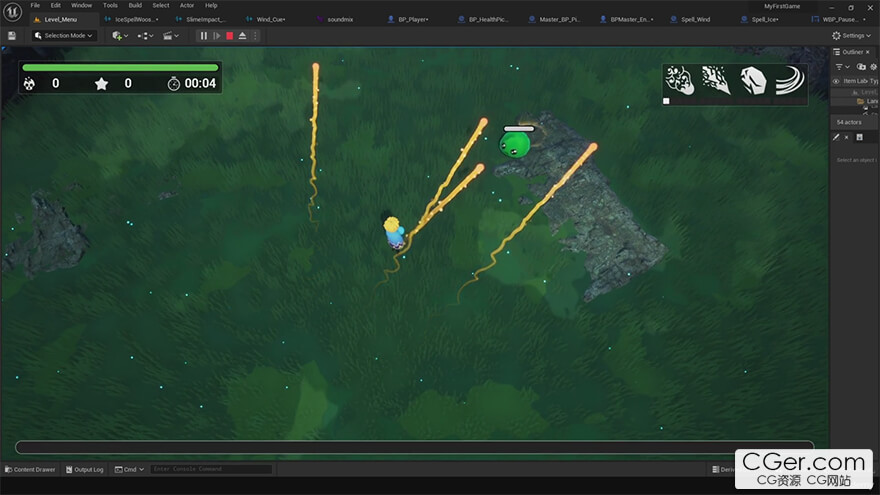
Task: Sort by Item Label column header
Action: point(856,81)
